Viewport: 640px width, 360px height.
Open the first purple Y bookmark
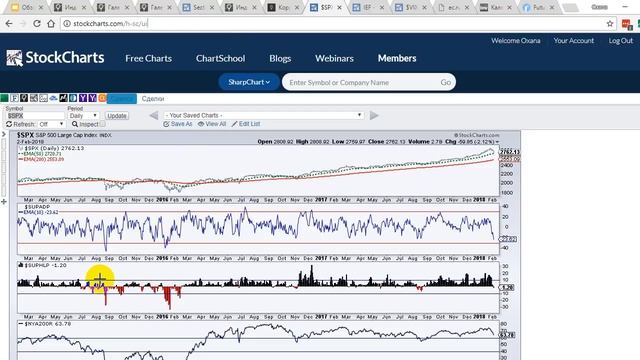(x=83, y=98)
